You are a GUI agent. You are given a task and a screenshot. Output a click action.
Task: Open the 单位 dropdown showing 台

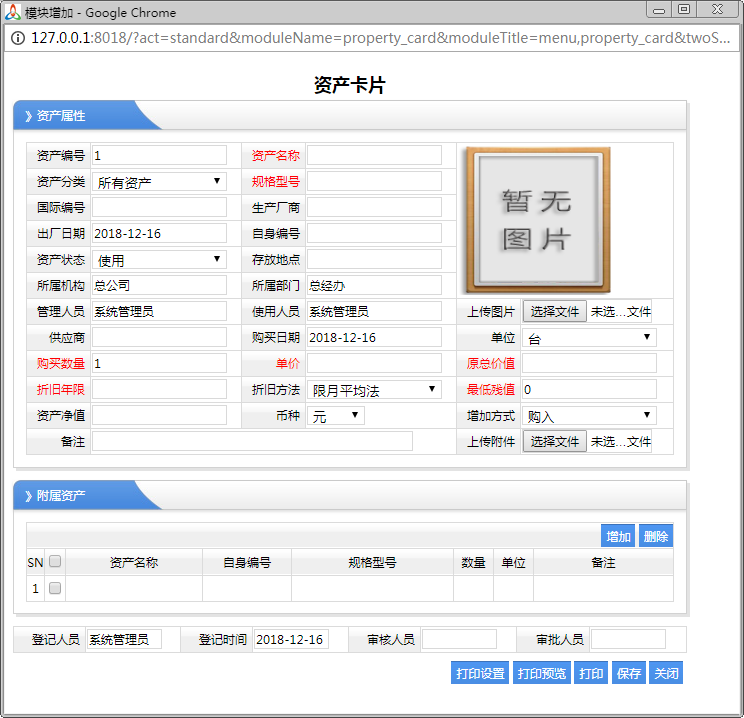(x=589, y=338)
